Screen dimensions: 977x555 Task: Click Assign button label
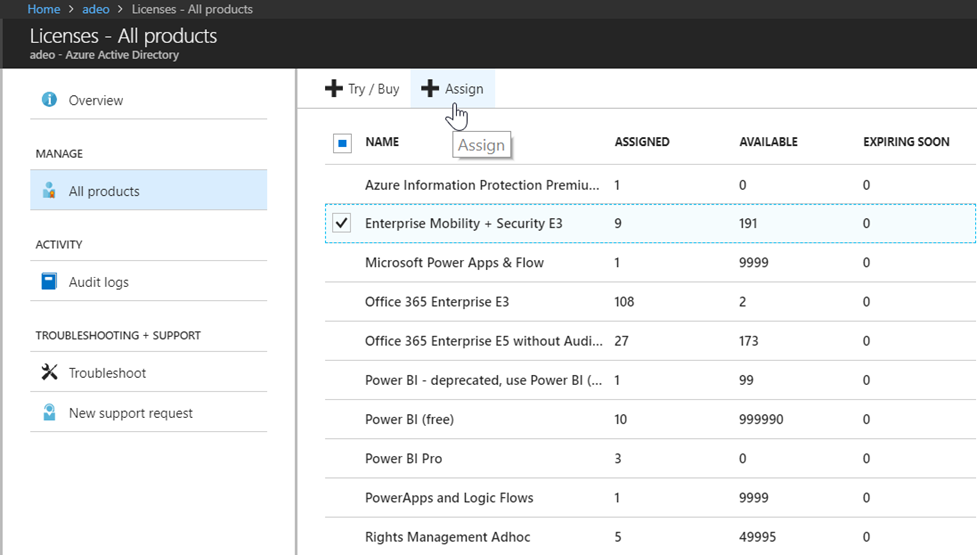(x=464, y=89)
